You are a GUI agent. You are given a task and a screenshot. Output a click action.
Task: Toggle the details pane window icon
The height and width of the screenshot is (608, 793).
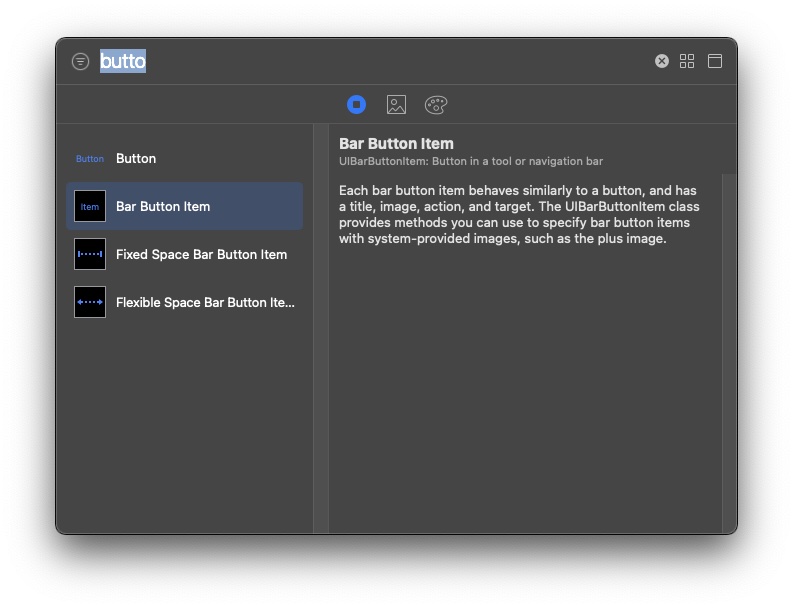pyautogui.click(x=715, y=61)
